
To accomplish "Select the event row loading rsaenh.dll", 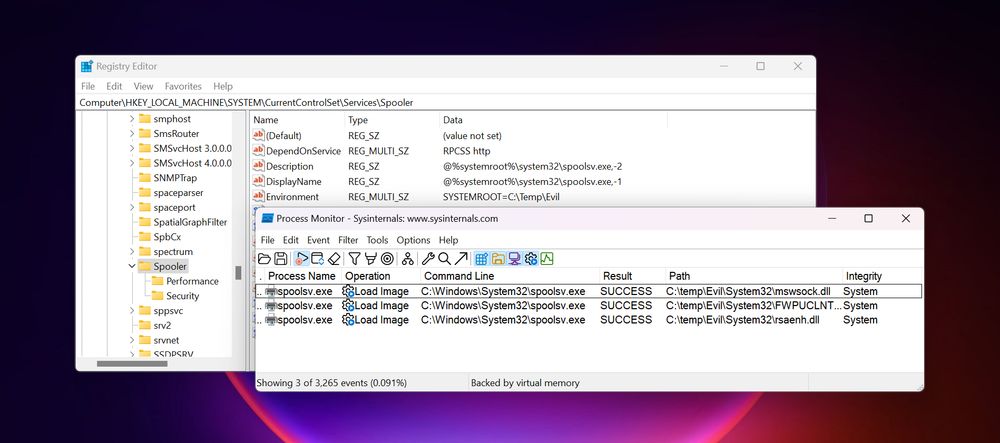I will coord(589,320).
